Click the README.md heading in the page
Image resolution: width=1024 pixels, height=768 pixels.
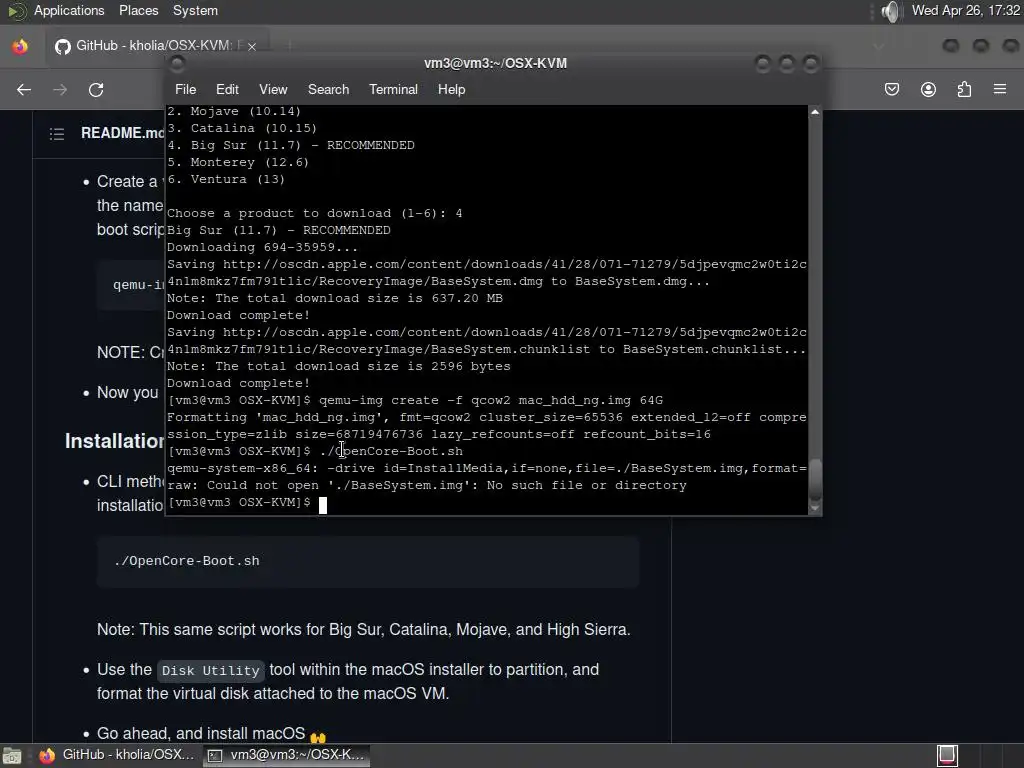pyautogui.click(x=122, y=133)
